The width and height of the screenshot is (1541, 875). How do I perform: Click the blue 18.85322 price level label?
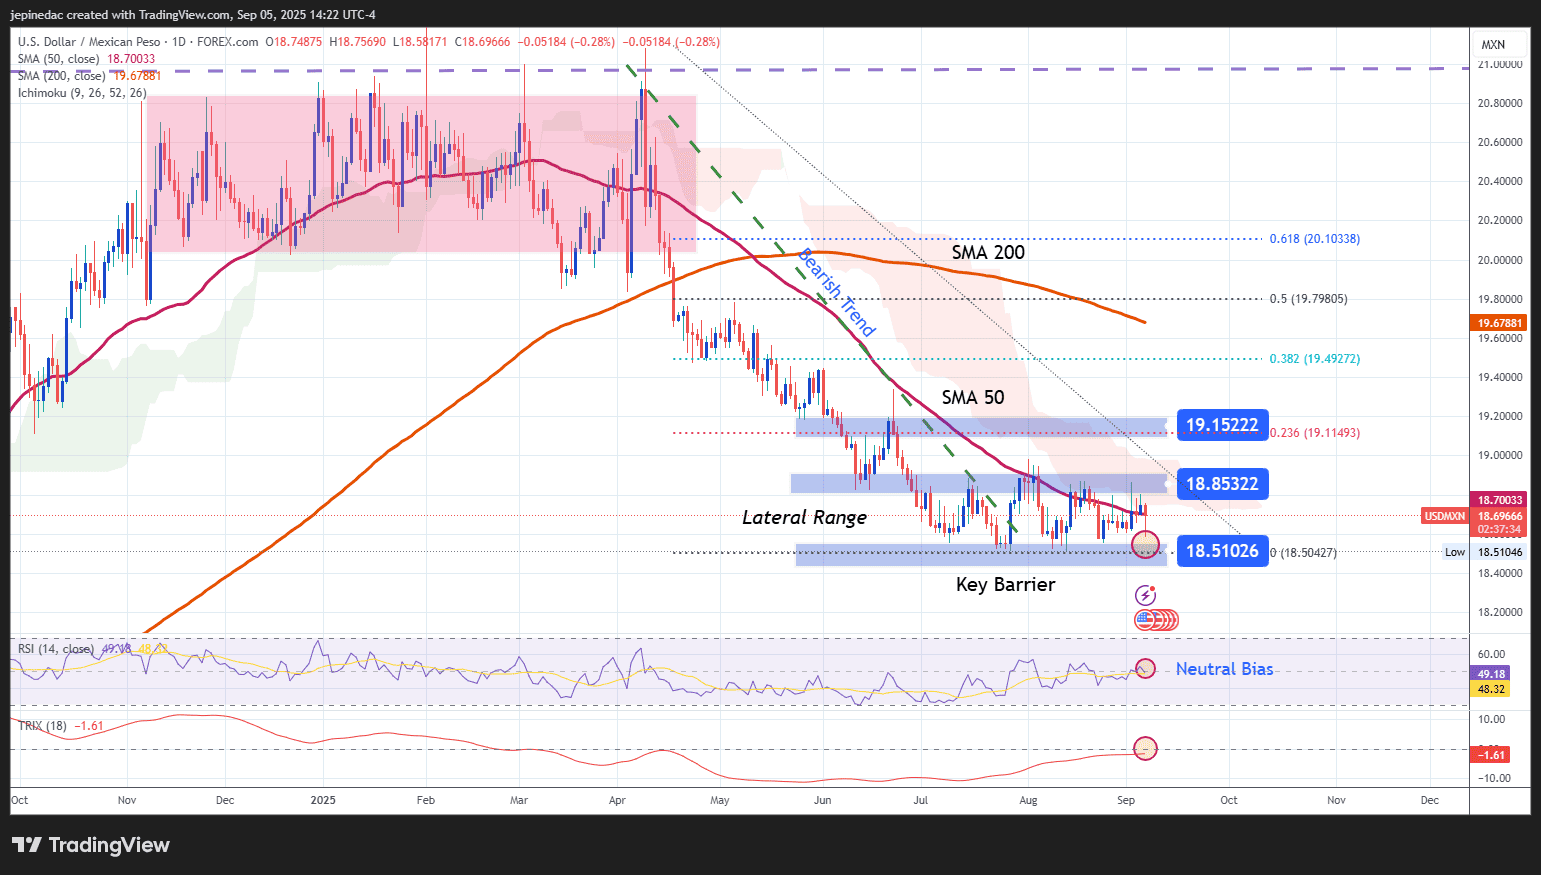1222,484
